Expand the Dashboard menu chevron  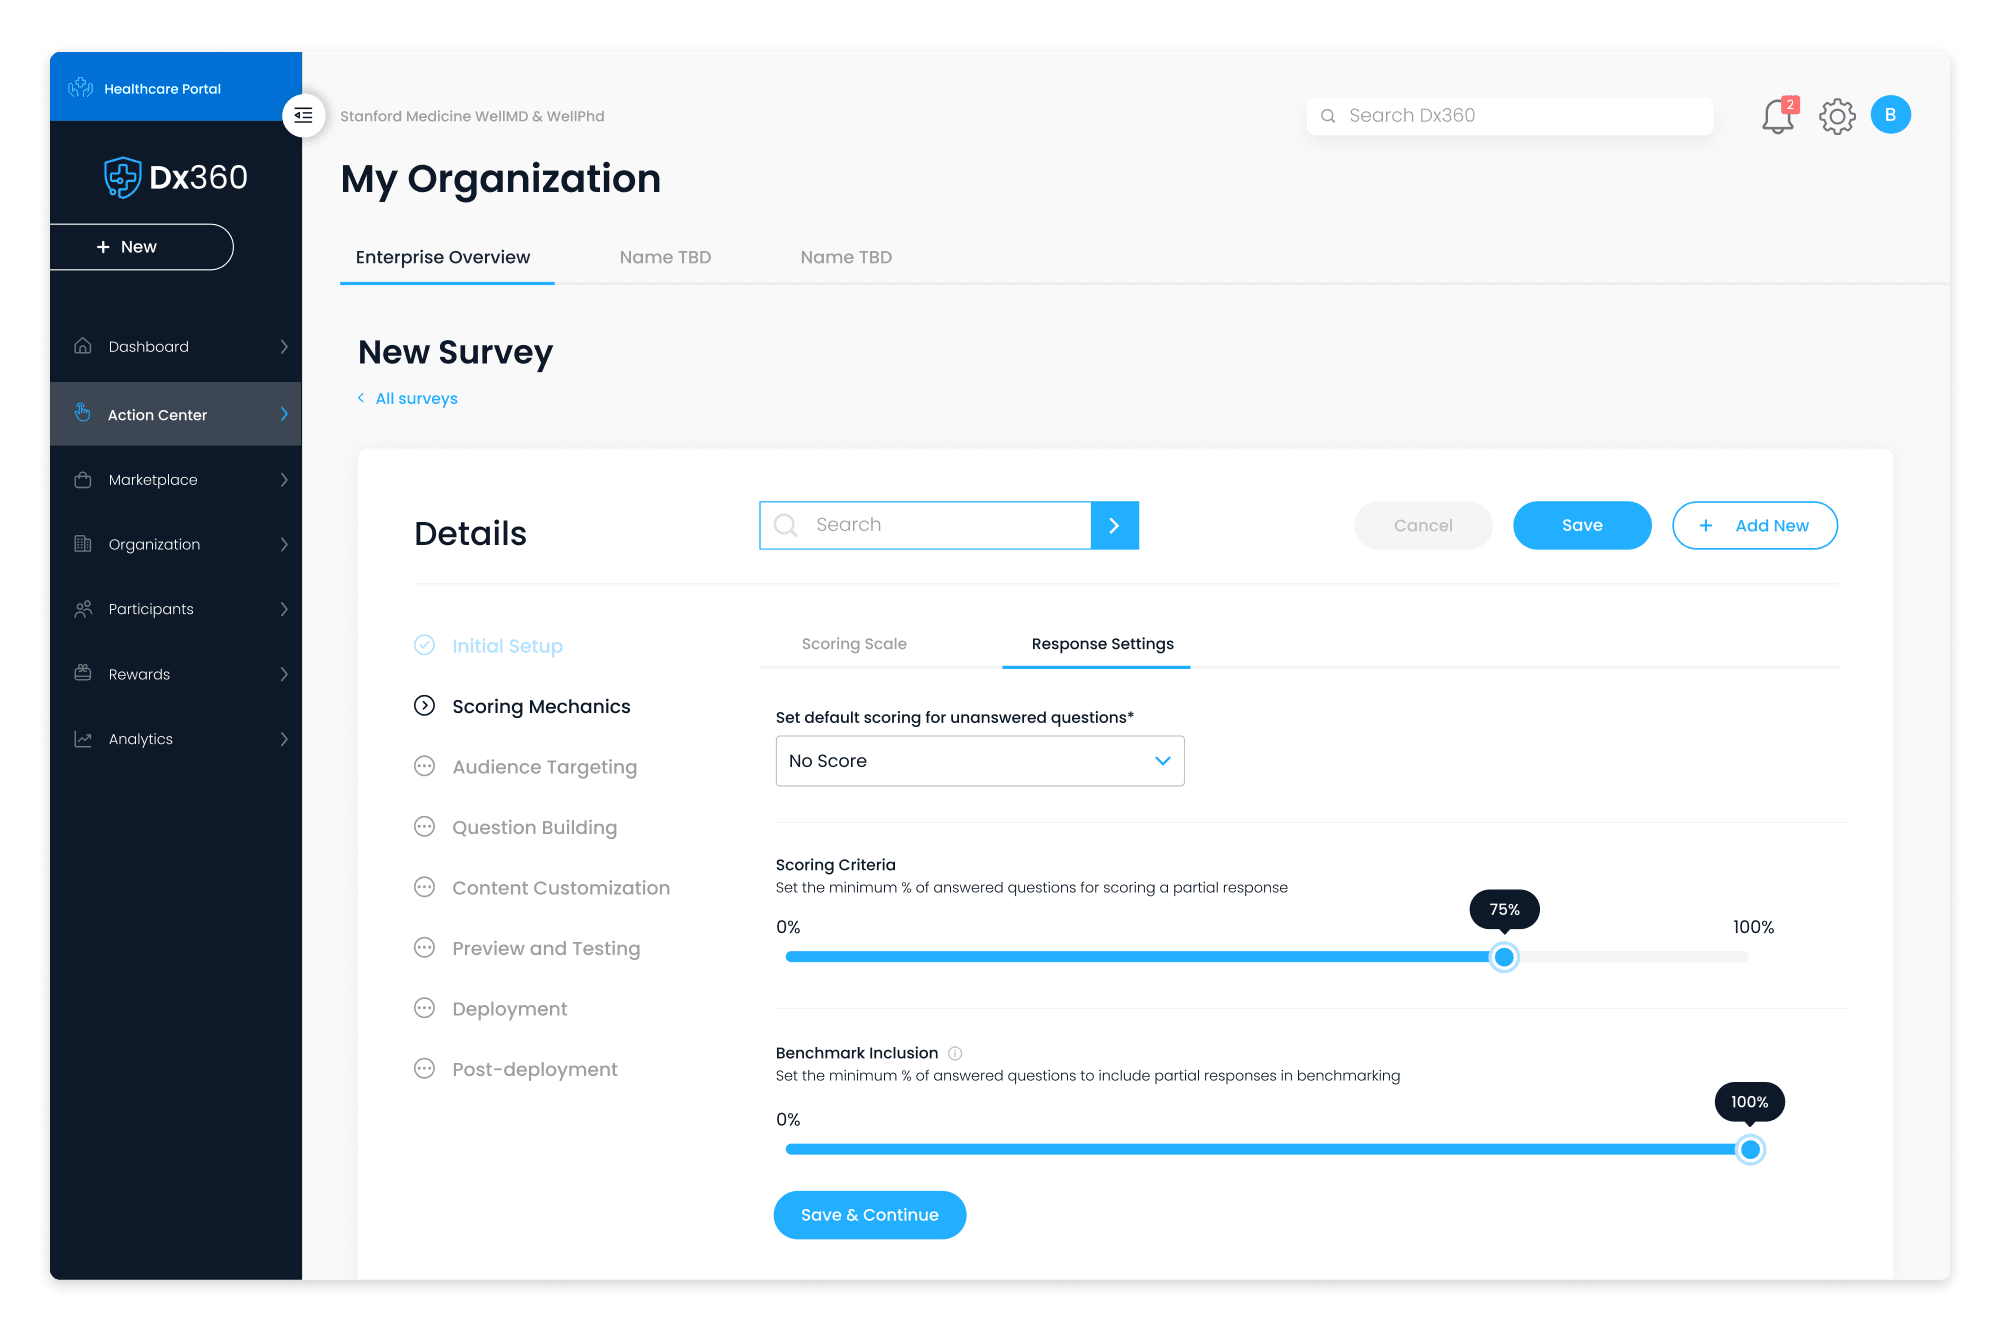pyautogui.click(x=284, y=346)
